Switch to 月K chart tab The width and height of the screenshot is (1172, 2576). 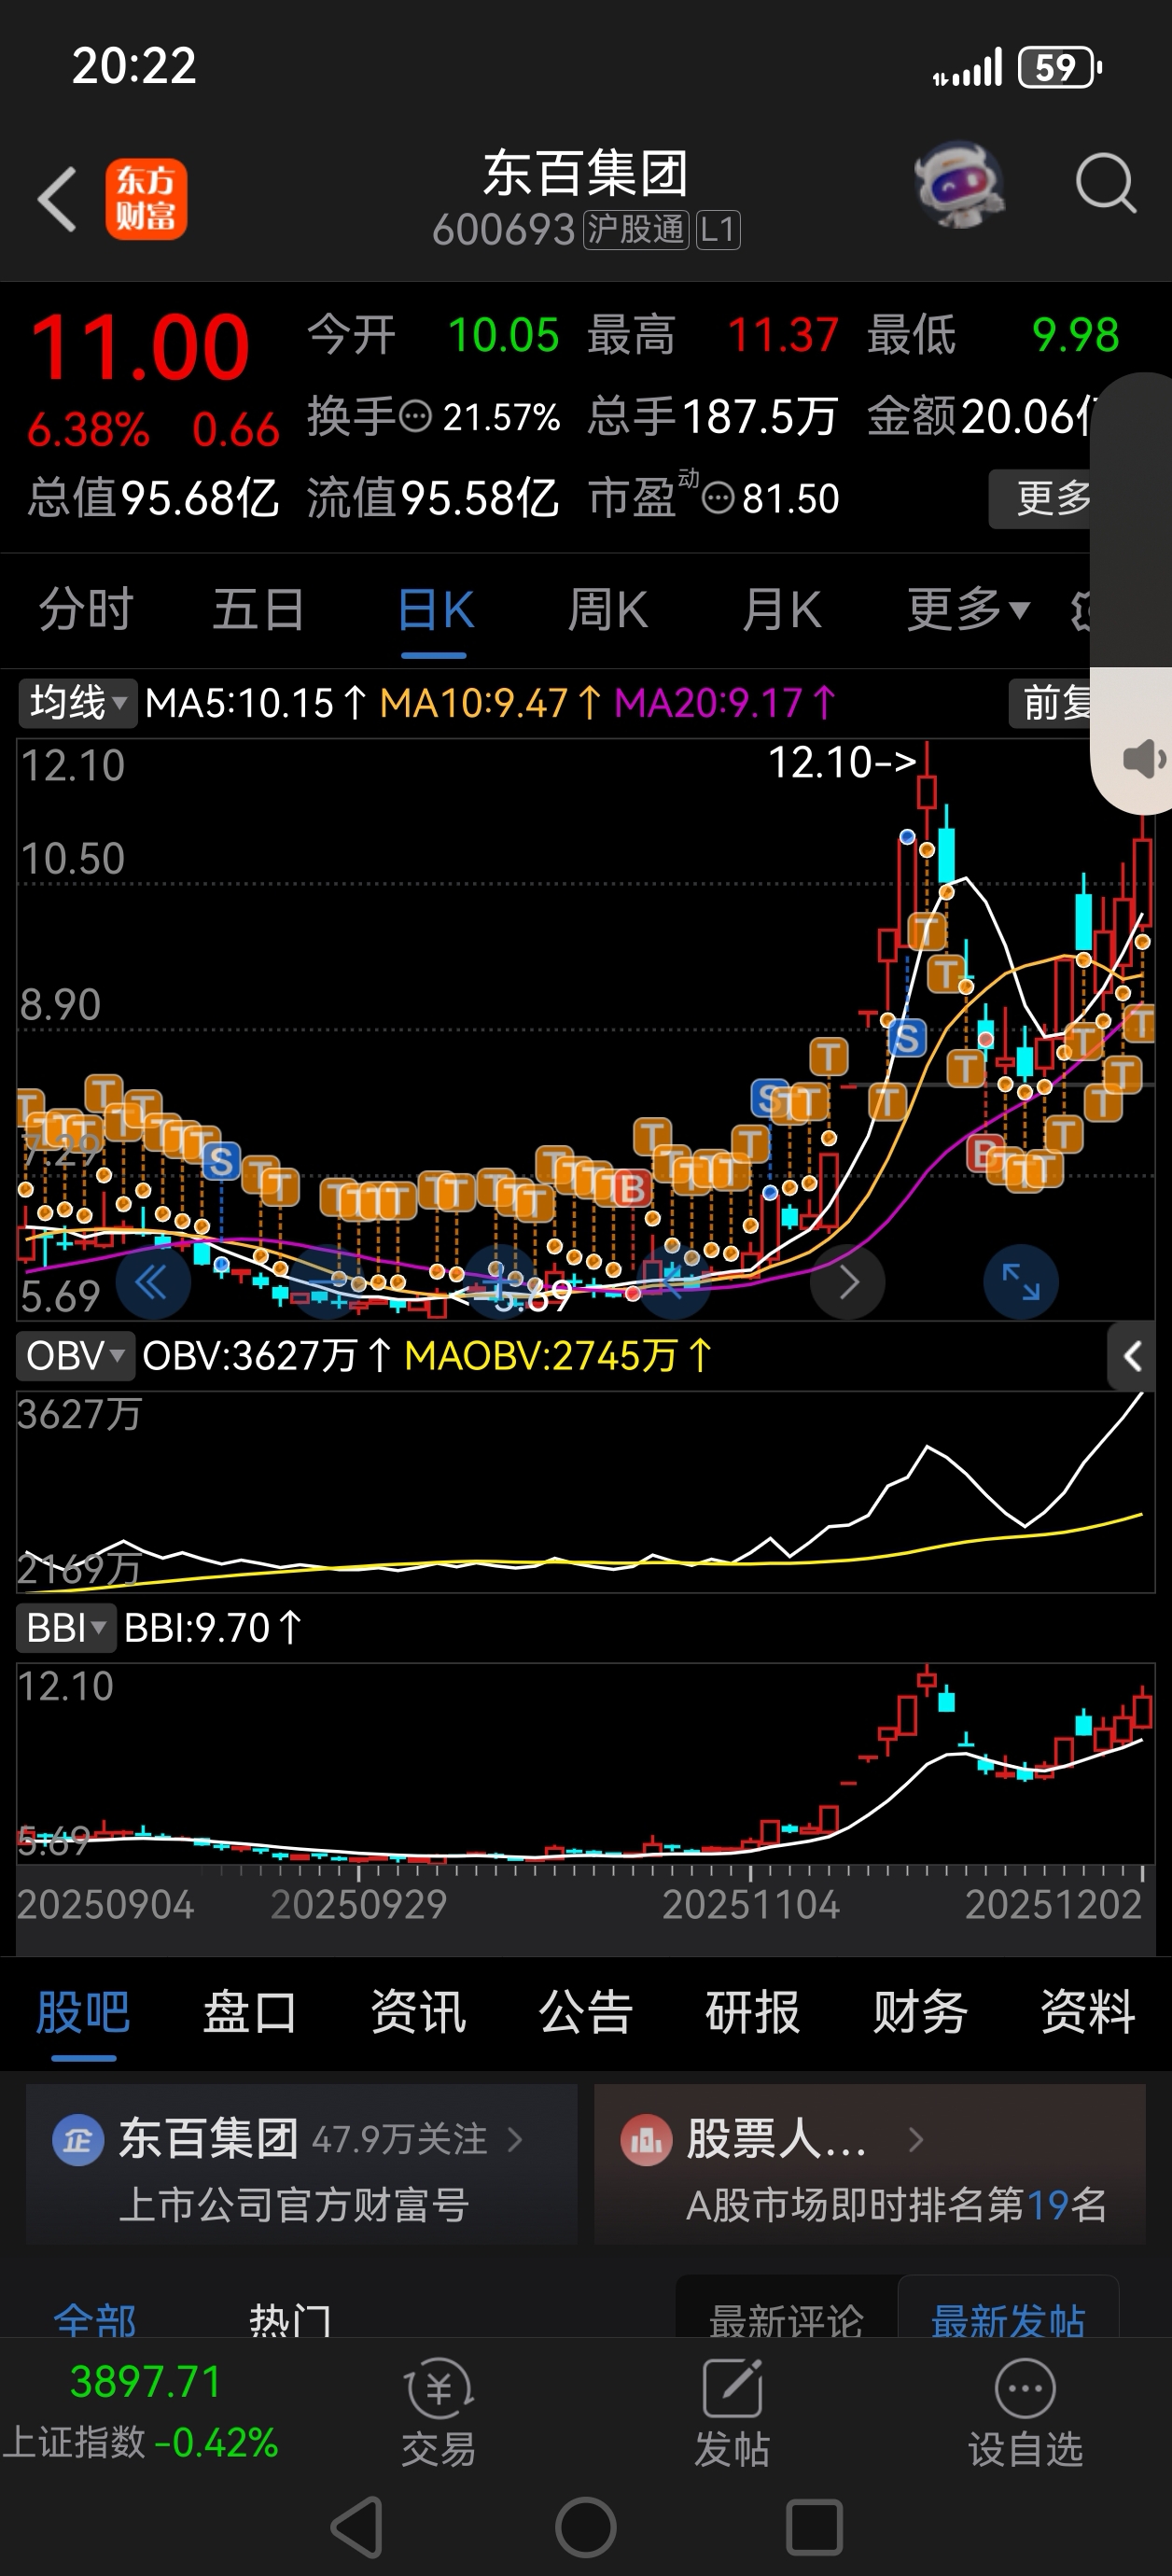pos(782,609)
